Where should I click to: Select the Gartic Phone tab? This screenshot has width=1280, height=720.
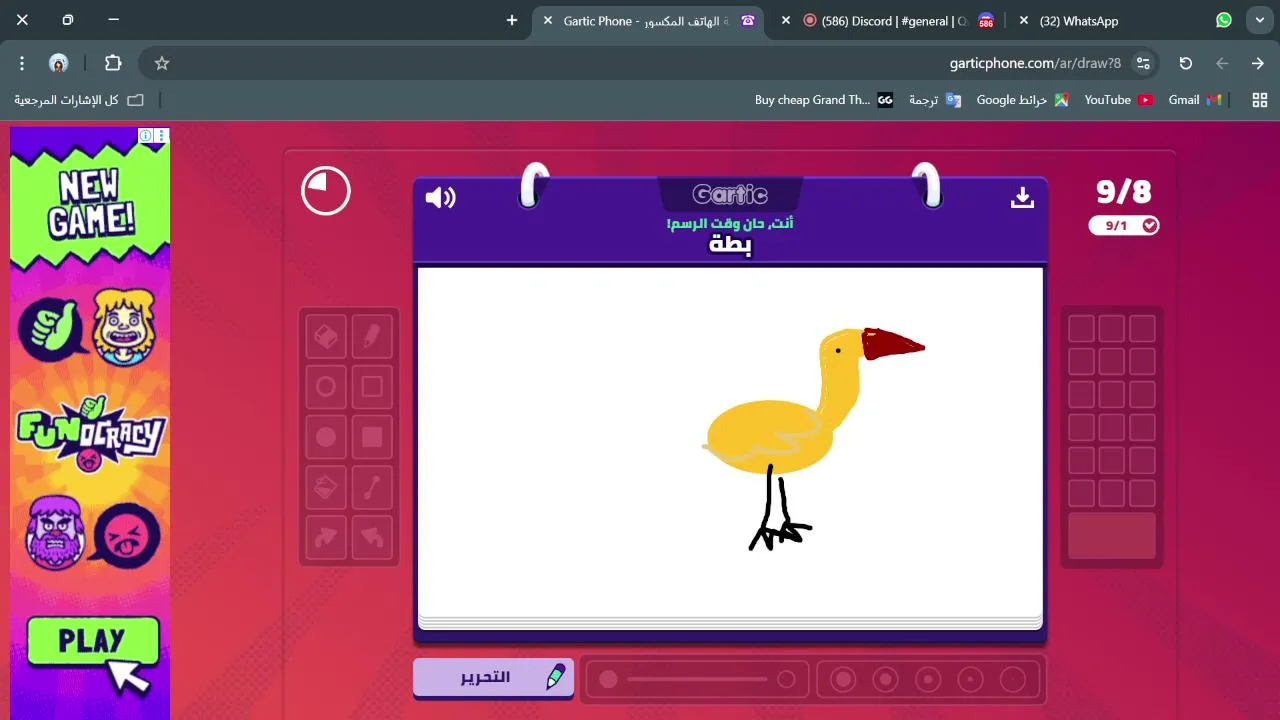point(650,20)
